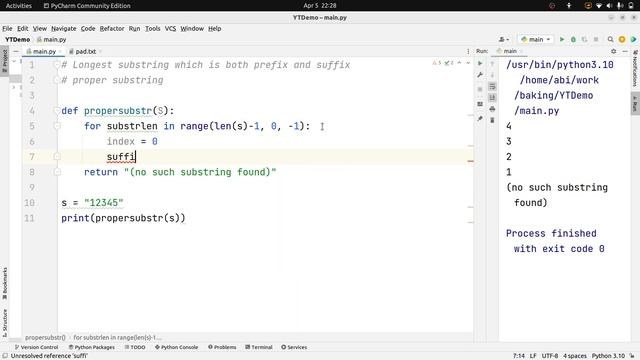Select Python 3.10 interpreter in status bar
The width and height of the screenshot is (640, 360).
608,356
